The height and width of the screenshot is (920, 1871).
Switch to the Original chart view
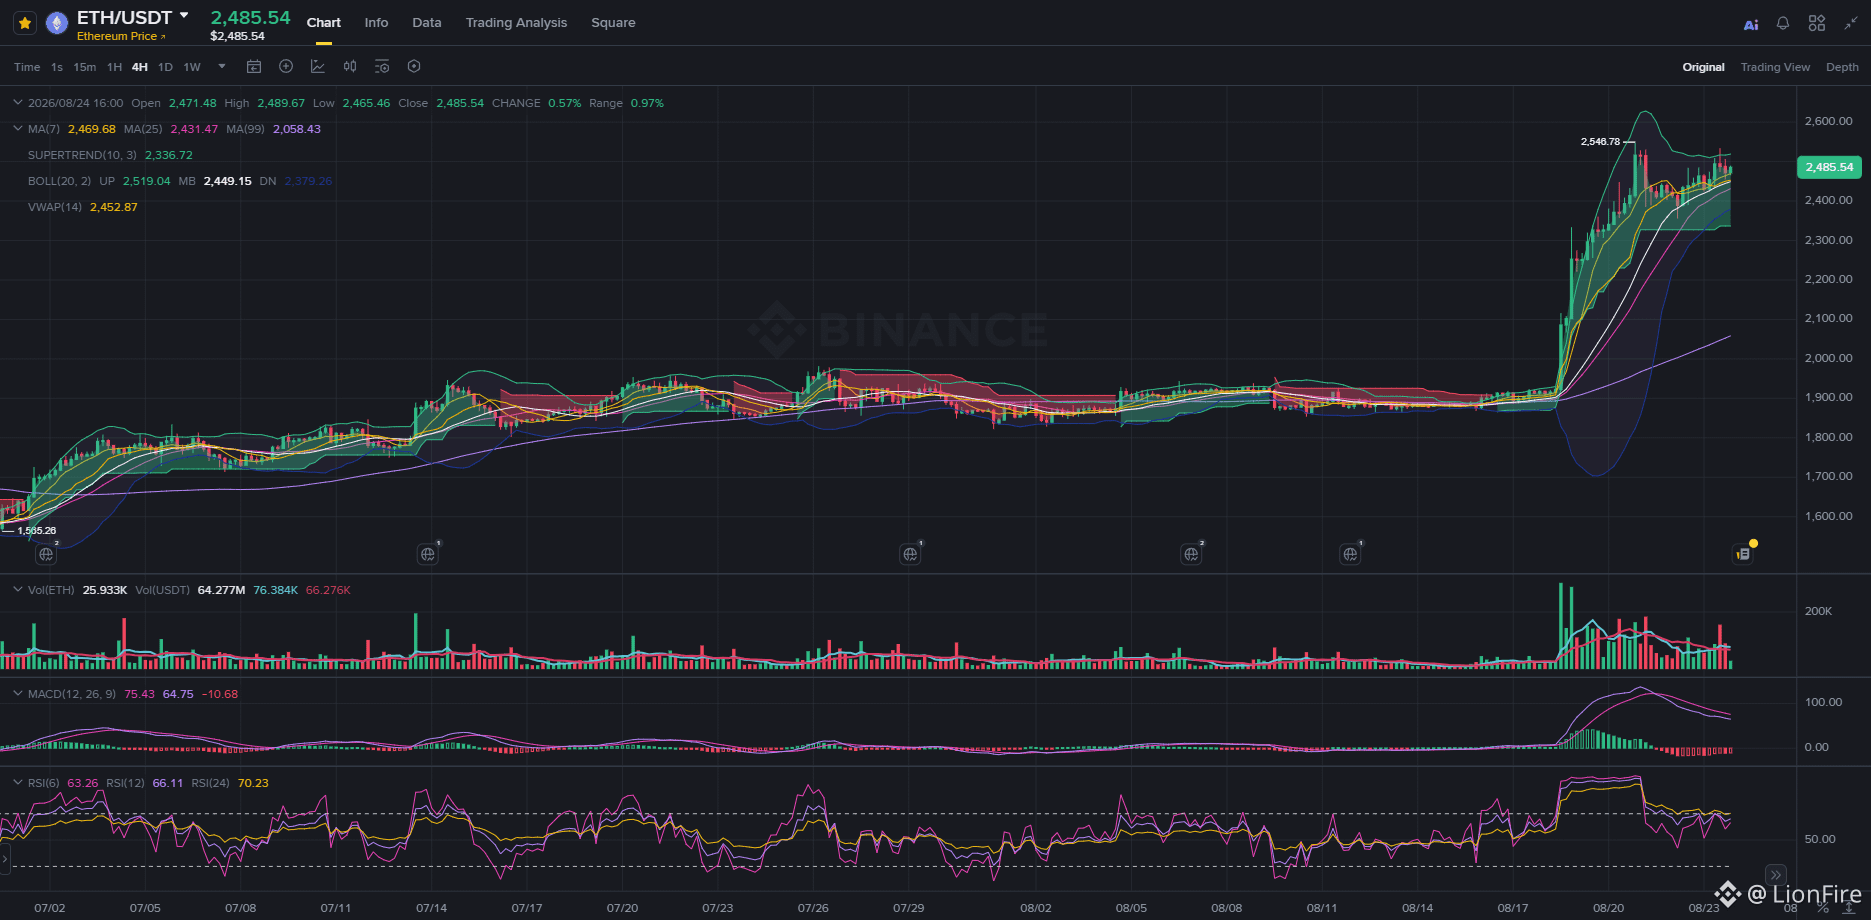pos(1703,67)
